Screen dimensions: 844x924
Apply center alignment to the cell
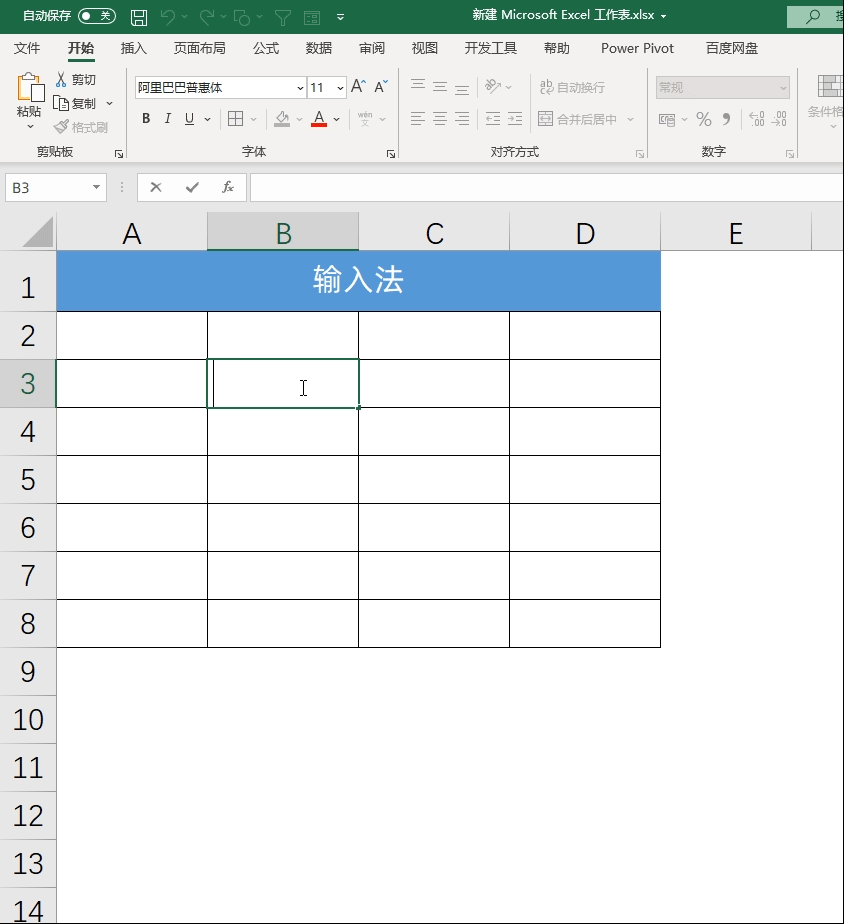(438, 117)
